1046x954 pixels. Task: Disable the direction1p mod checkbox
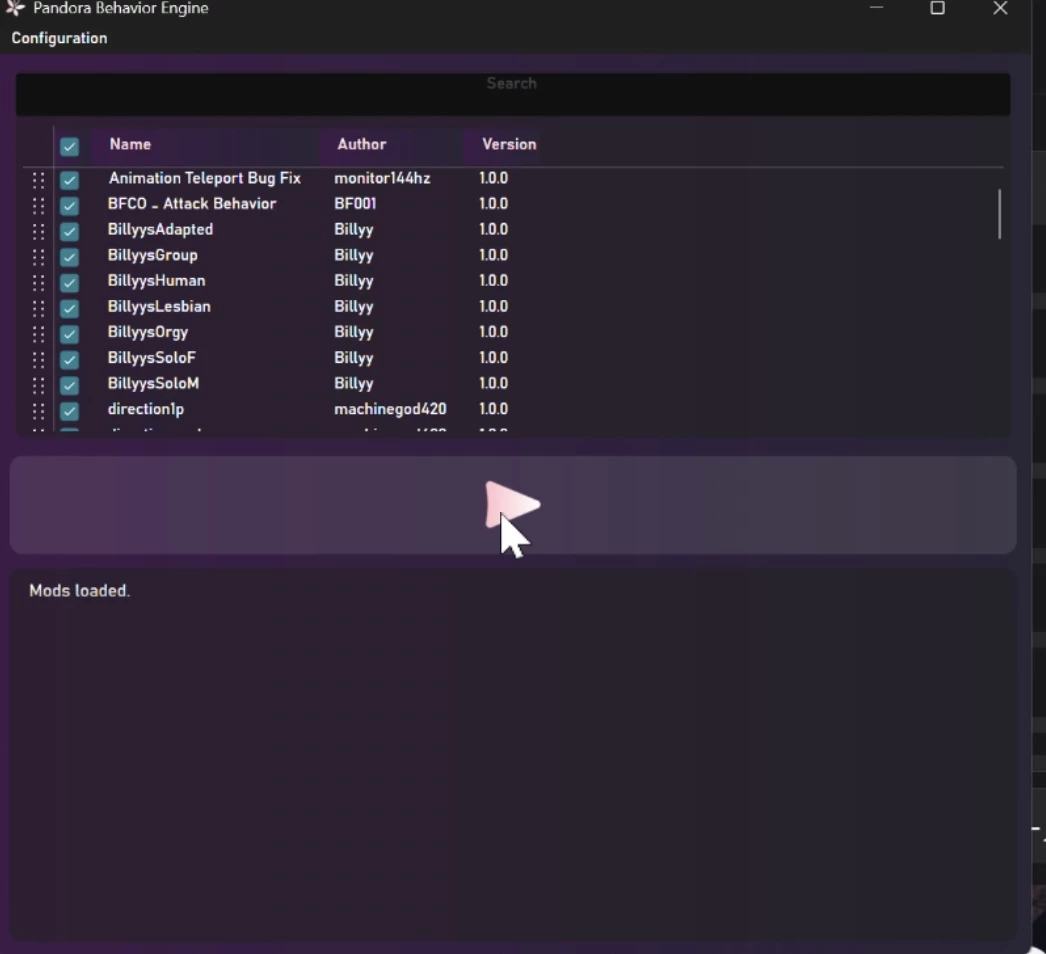coord(69,411)
